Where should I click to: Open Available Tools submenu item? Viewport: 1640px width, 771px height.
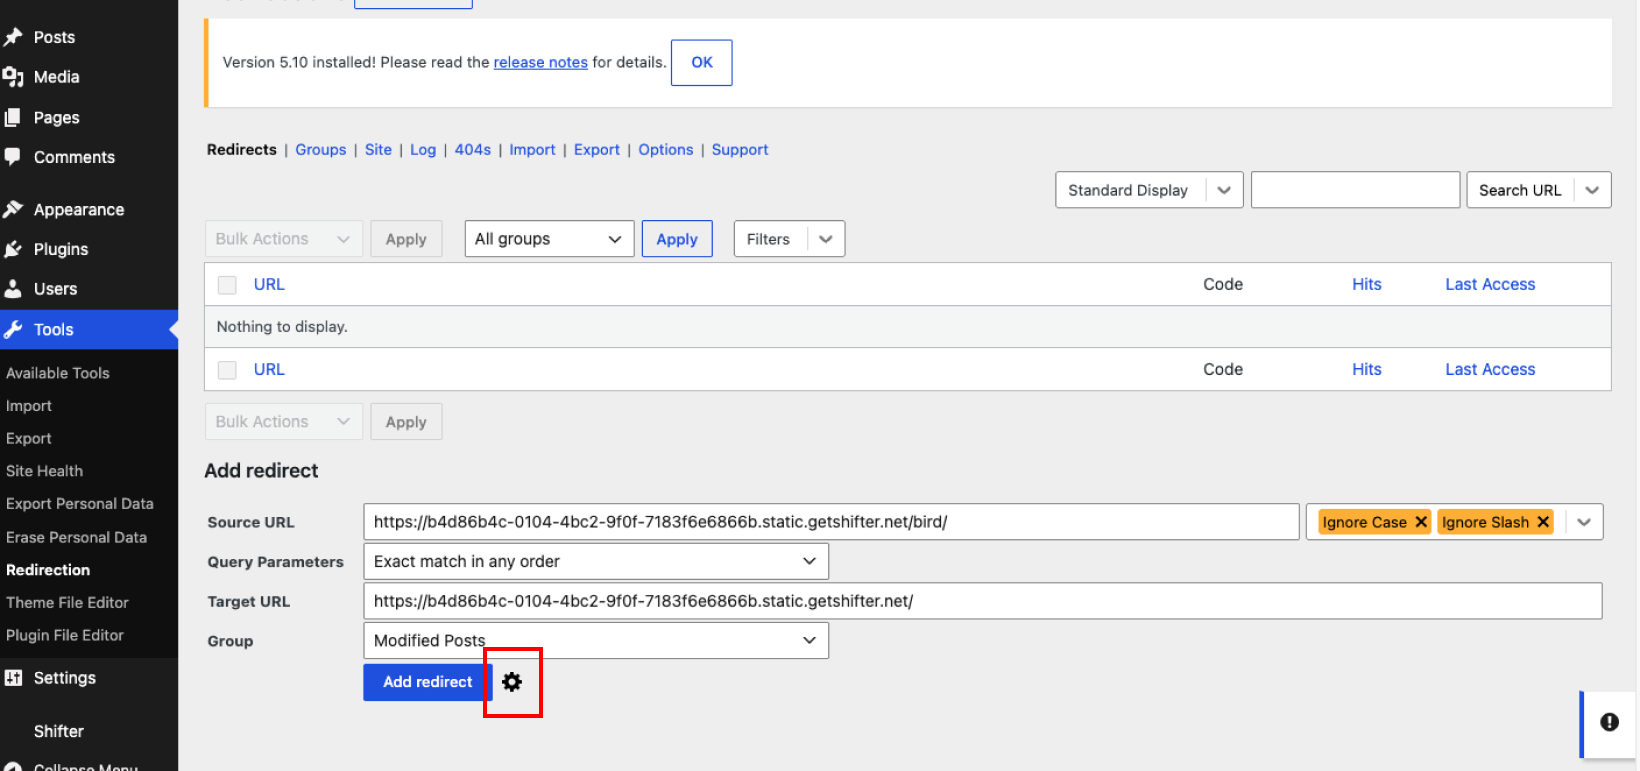click(x=58, y=373)
